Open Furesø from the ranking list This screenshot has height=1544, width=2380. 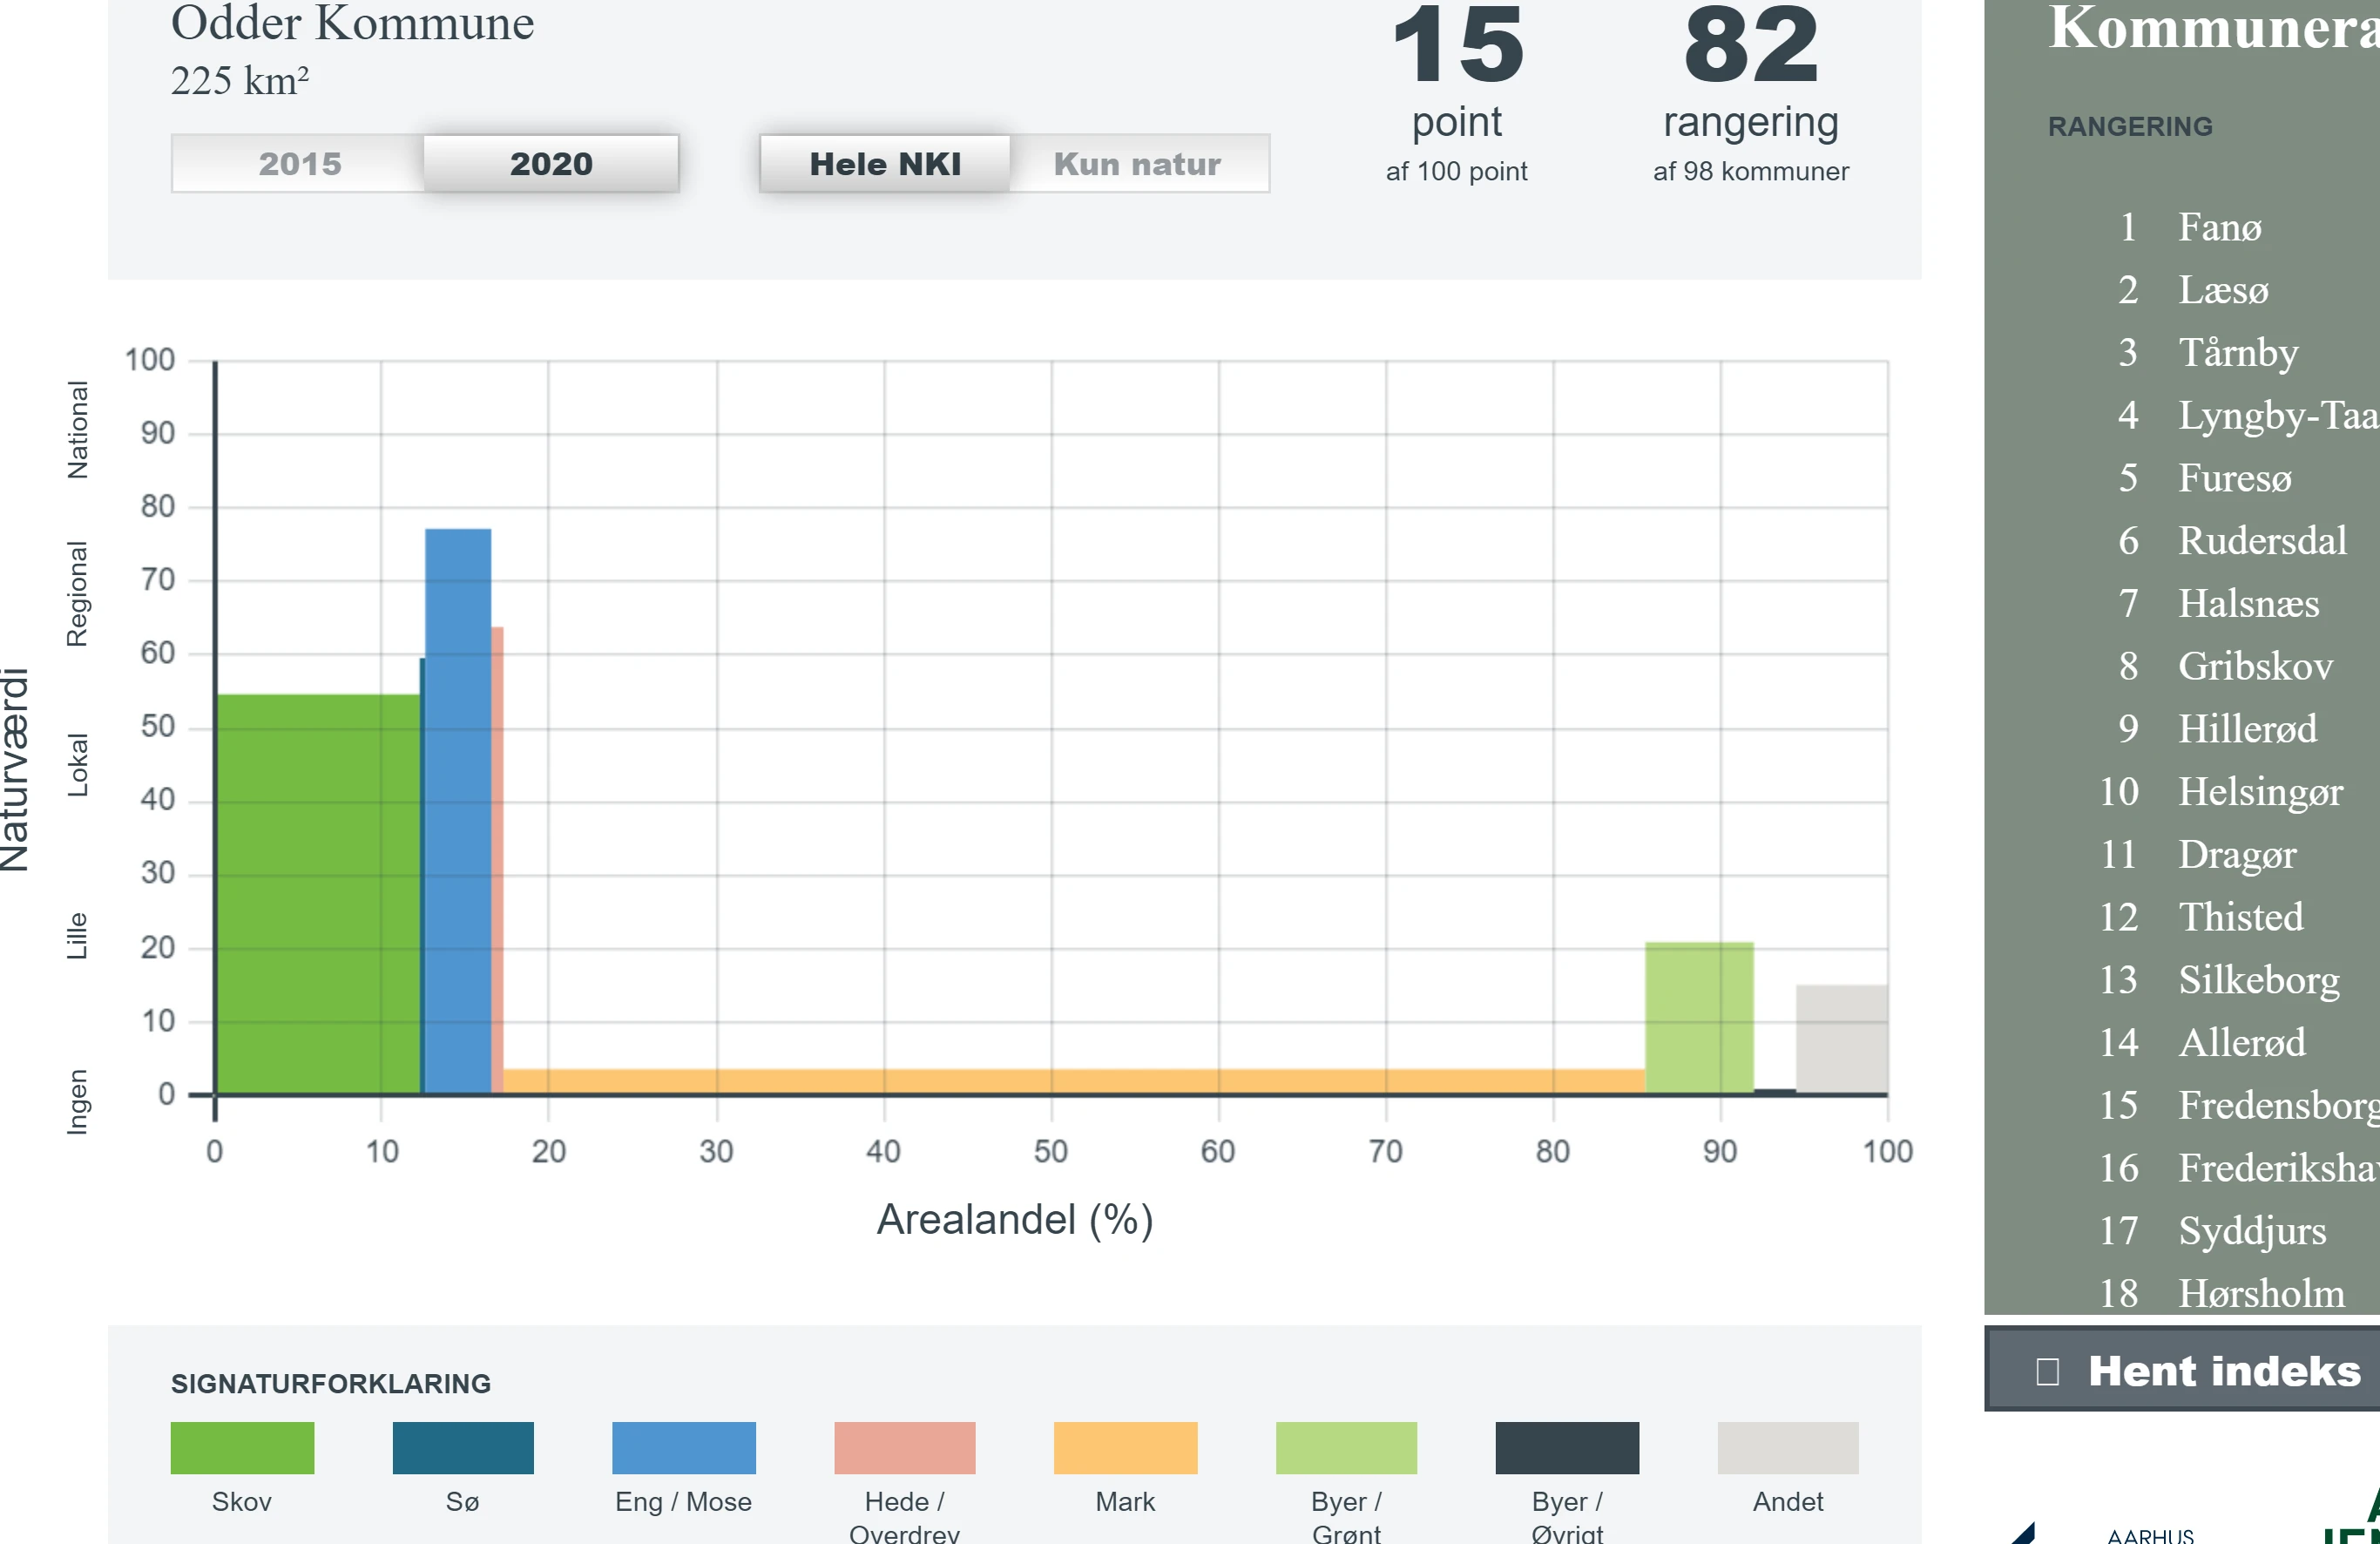(2235, 478)
